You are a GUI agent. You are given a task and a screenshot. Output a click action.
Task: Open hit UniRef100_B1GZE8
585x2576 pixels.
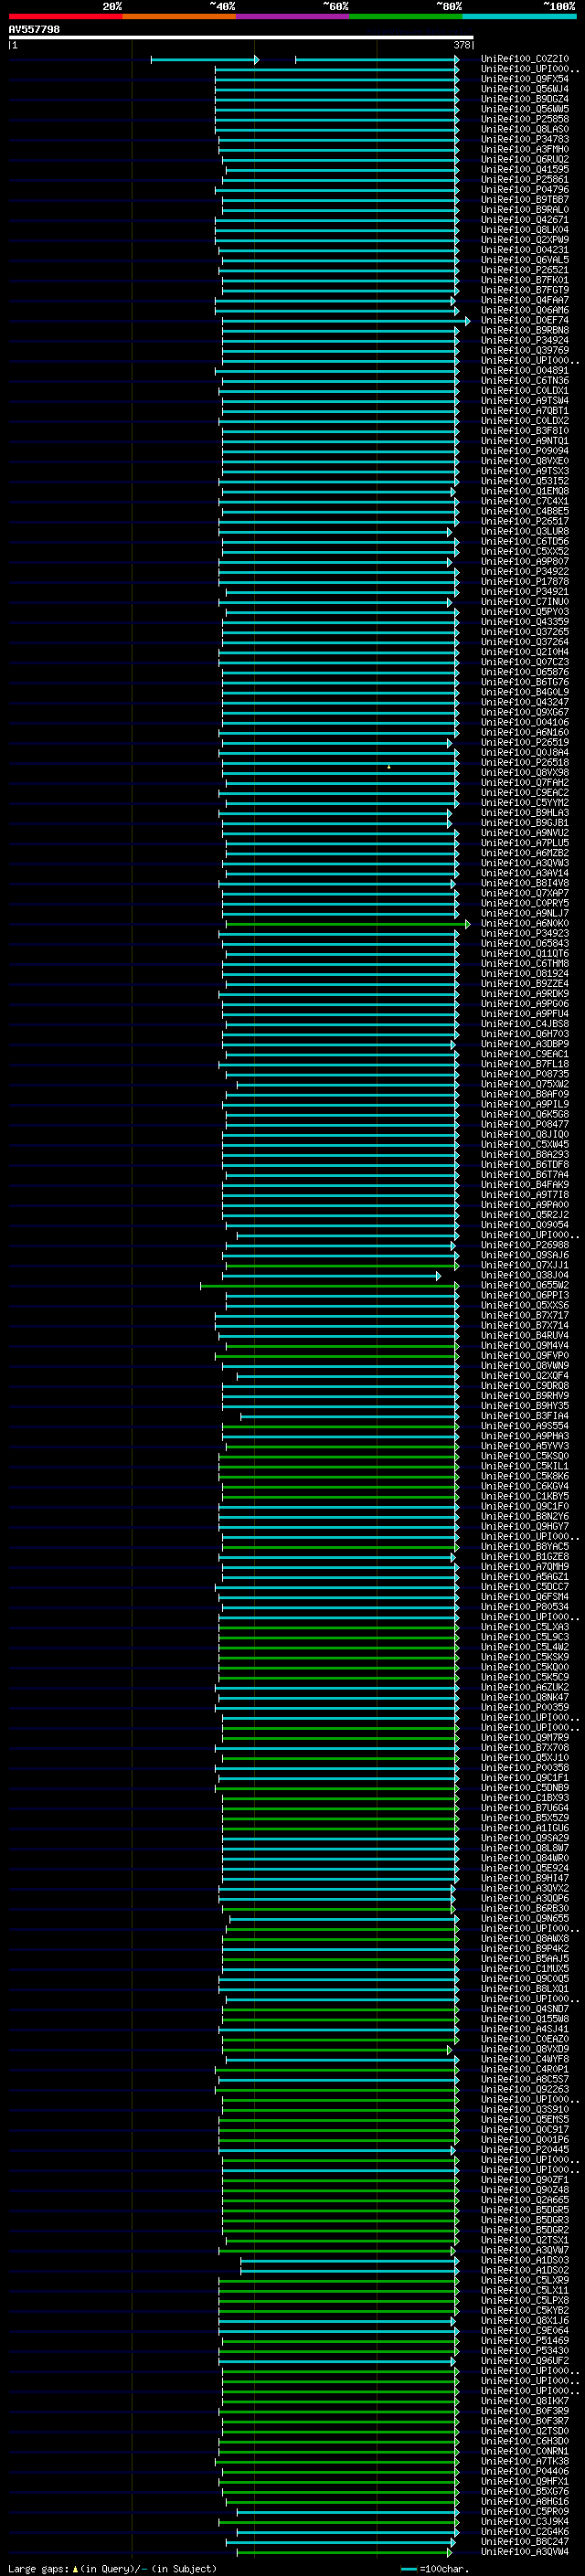(525, 1556)
